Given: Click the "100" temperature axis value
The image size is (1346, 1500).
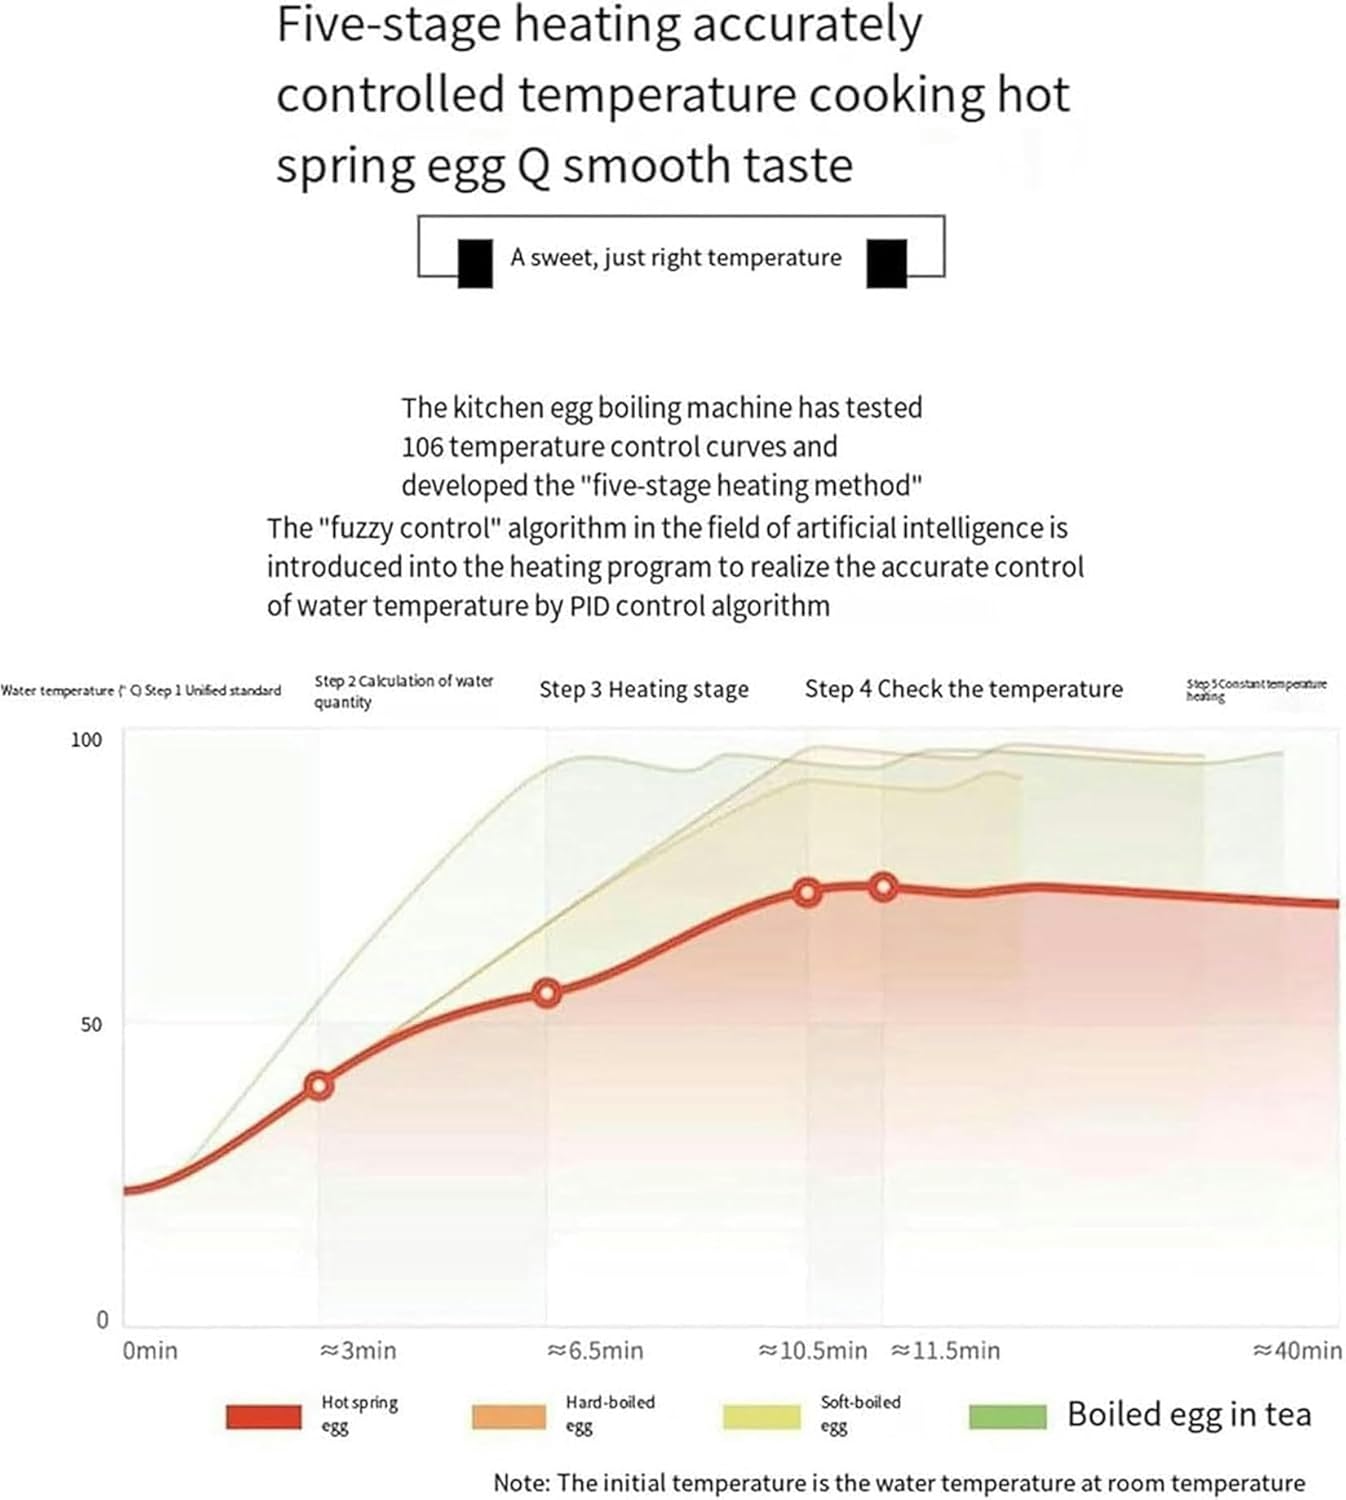Looking at the screenshot, I should pos(87,740).
